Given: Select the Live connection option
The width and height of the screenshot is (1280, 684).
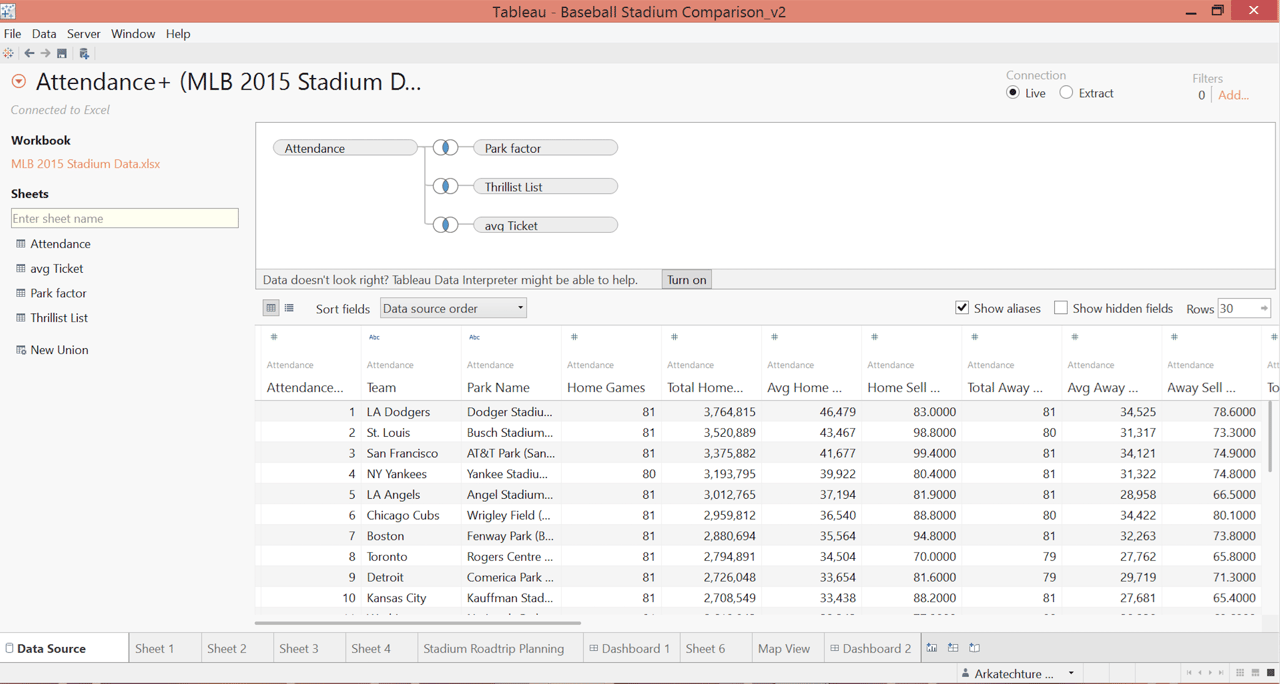Looking at the screenshot, I should pyautogui.click(x=1013, y=93).
